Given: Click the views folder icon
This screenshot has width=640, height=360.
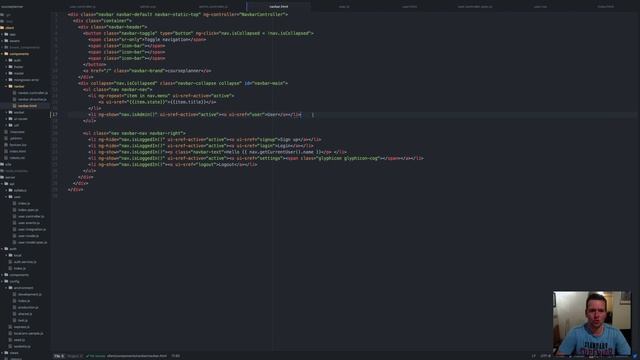Looking at the screenshot, I should tap(6, 353).
